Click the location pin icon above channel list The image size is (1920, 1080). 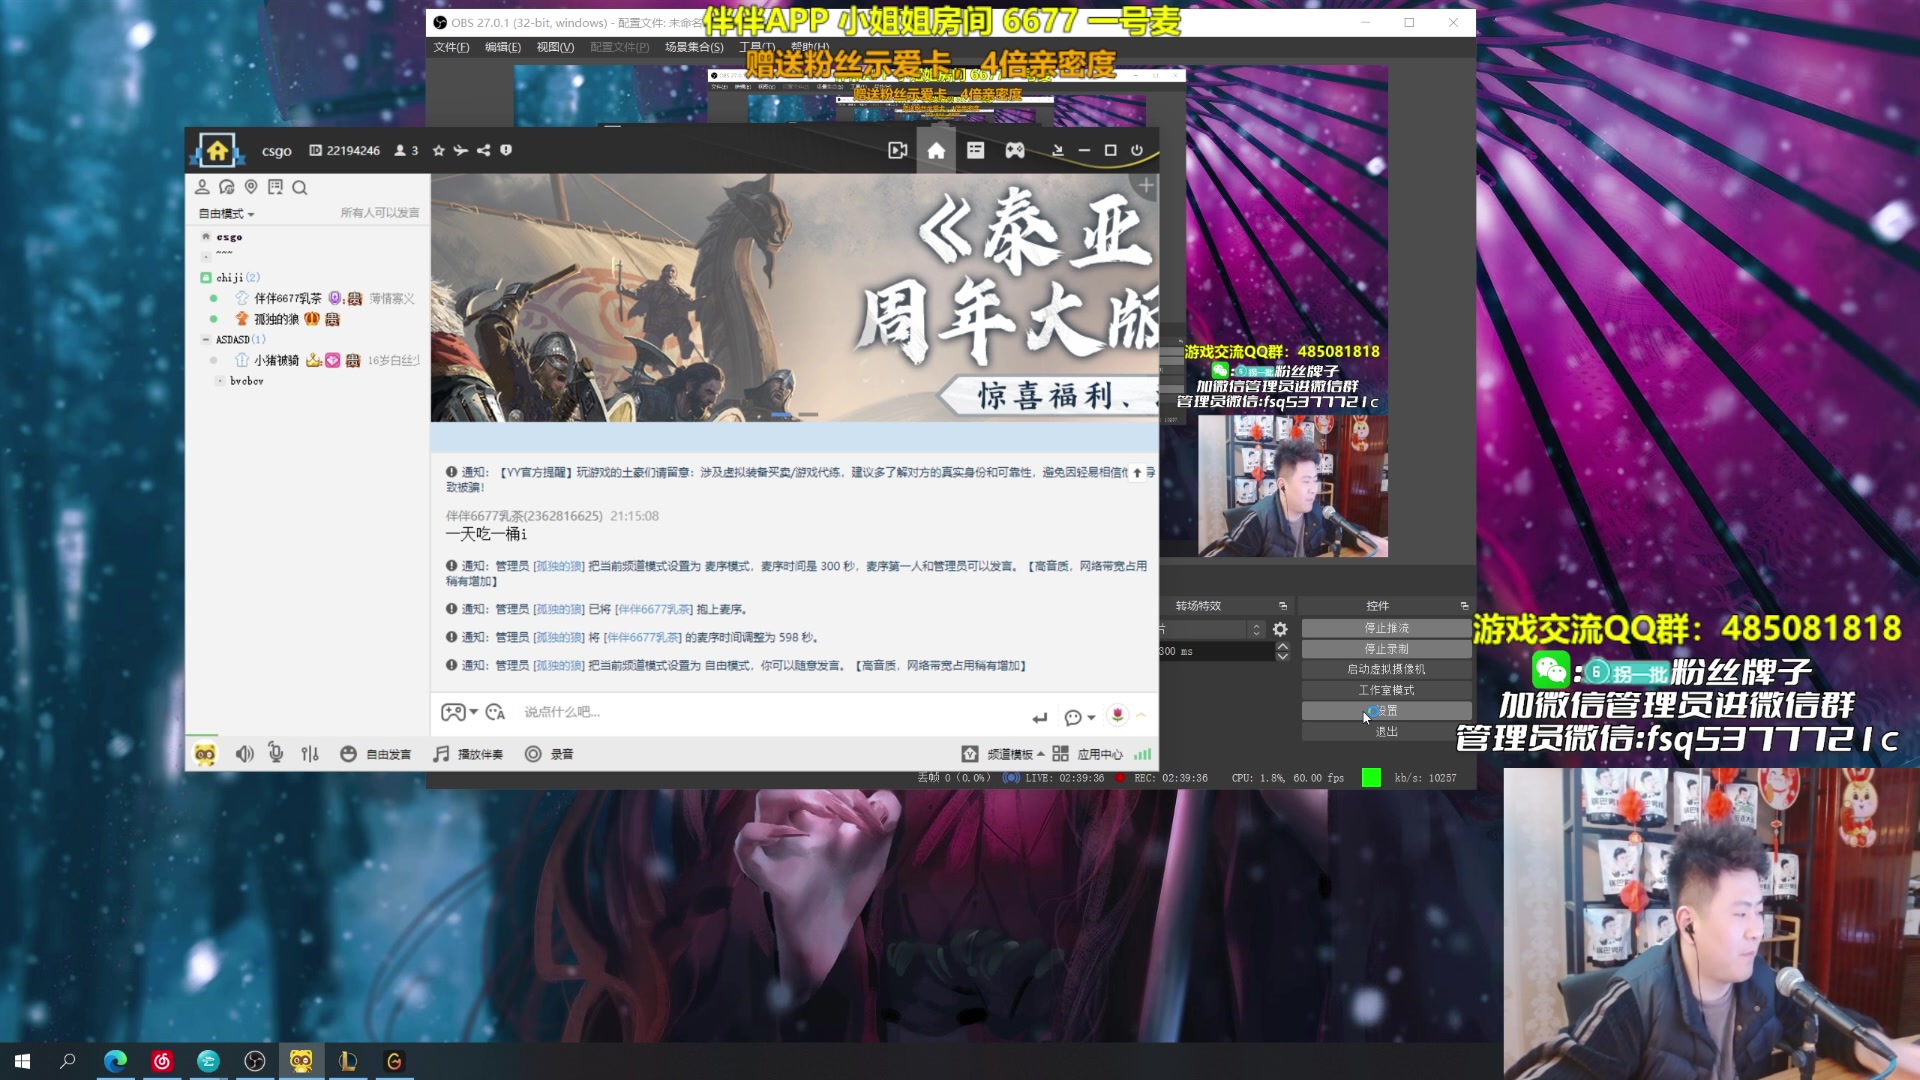[x=251, y=187]
